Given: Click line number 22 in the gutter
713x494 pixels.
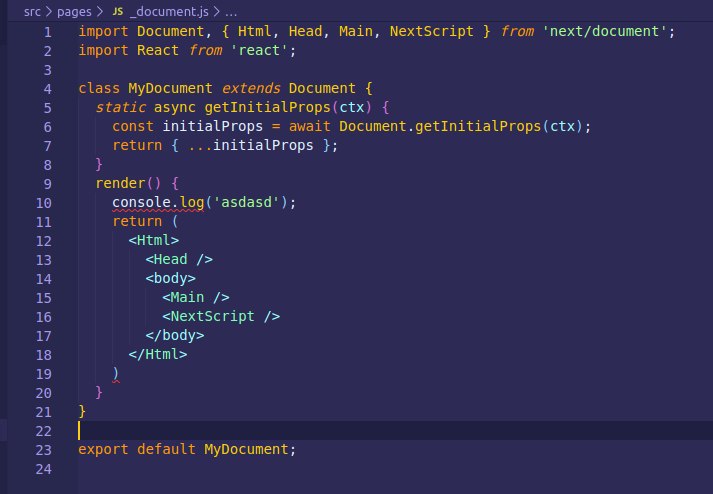Looking at the screenshot, I should tap(44, 431).
